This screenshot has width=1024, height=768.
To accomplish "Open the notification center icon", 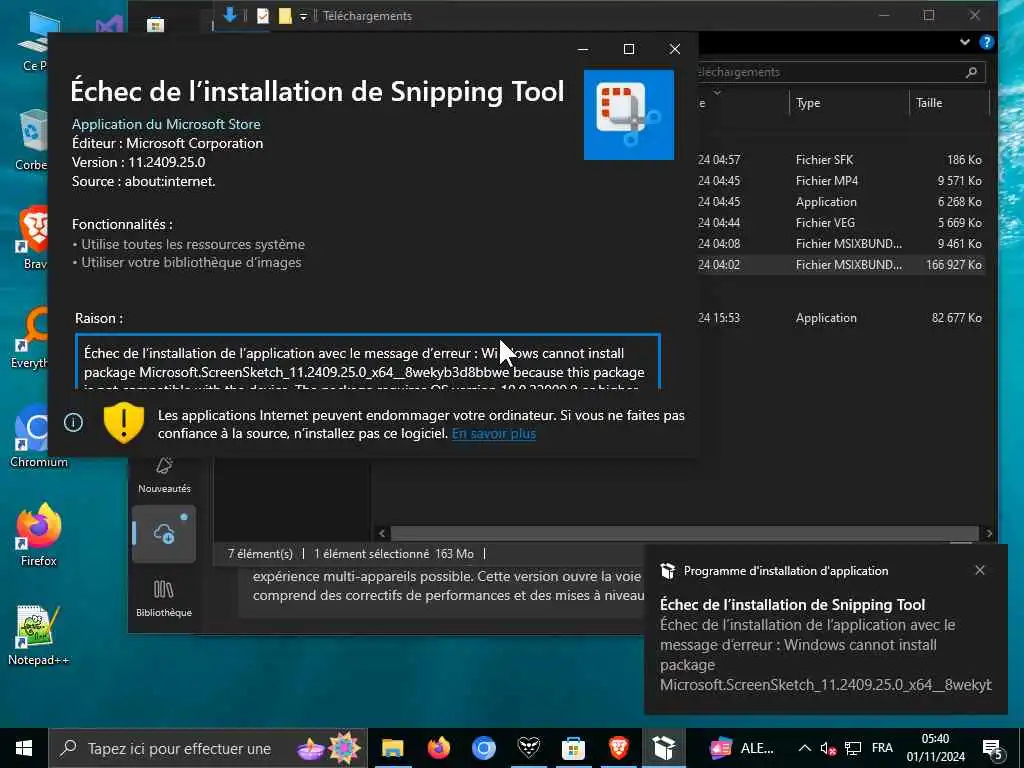I will [993, 749].
